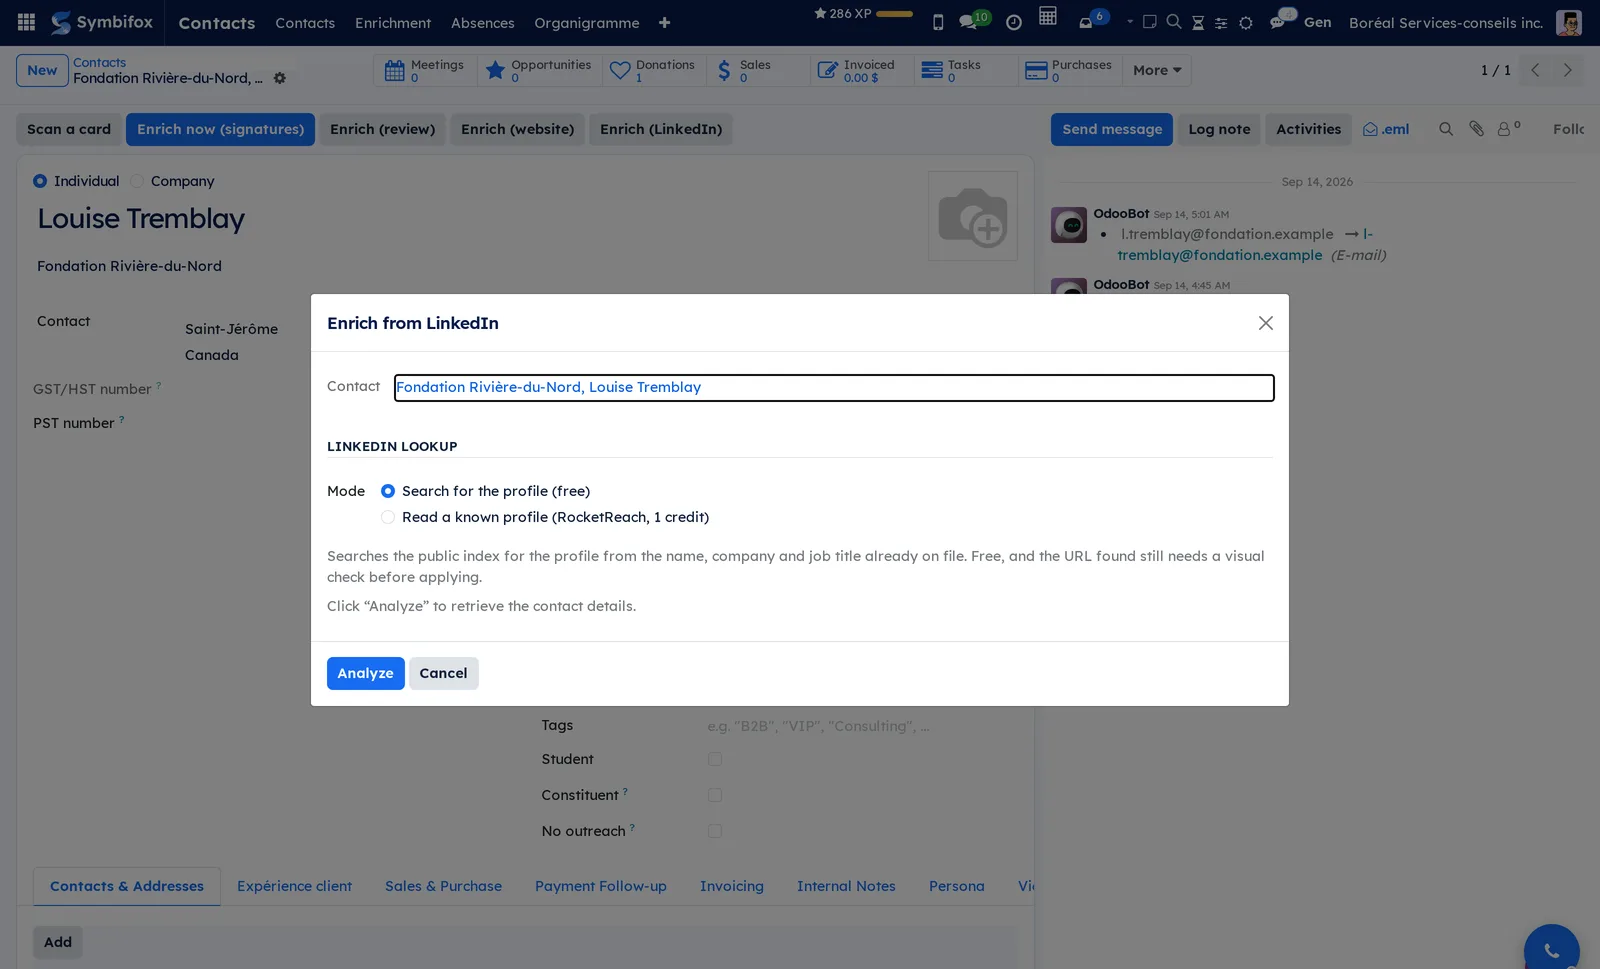Click the magnifier search icon in top bar
Viewport: 1600px width, 969px height.
1174,22
